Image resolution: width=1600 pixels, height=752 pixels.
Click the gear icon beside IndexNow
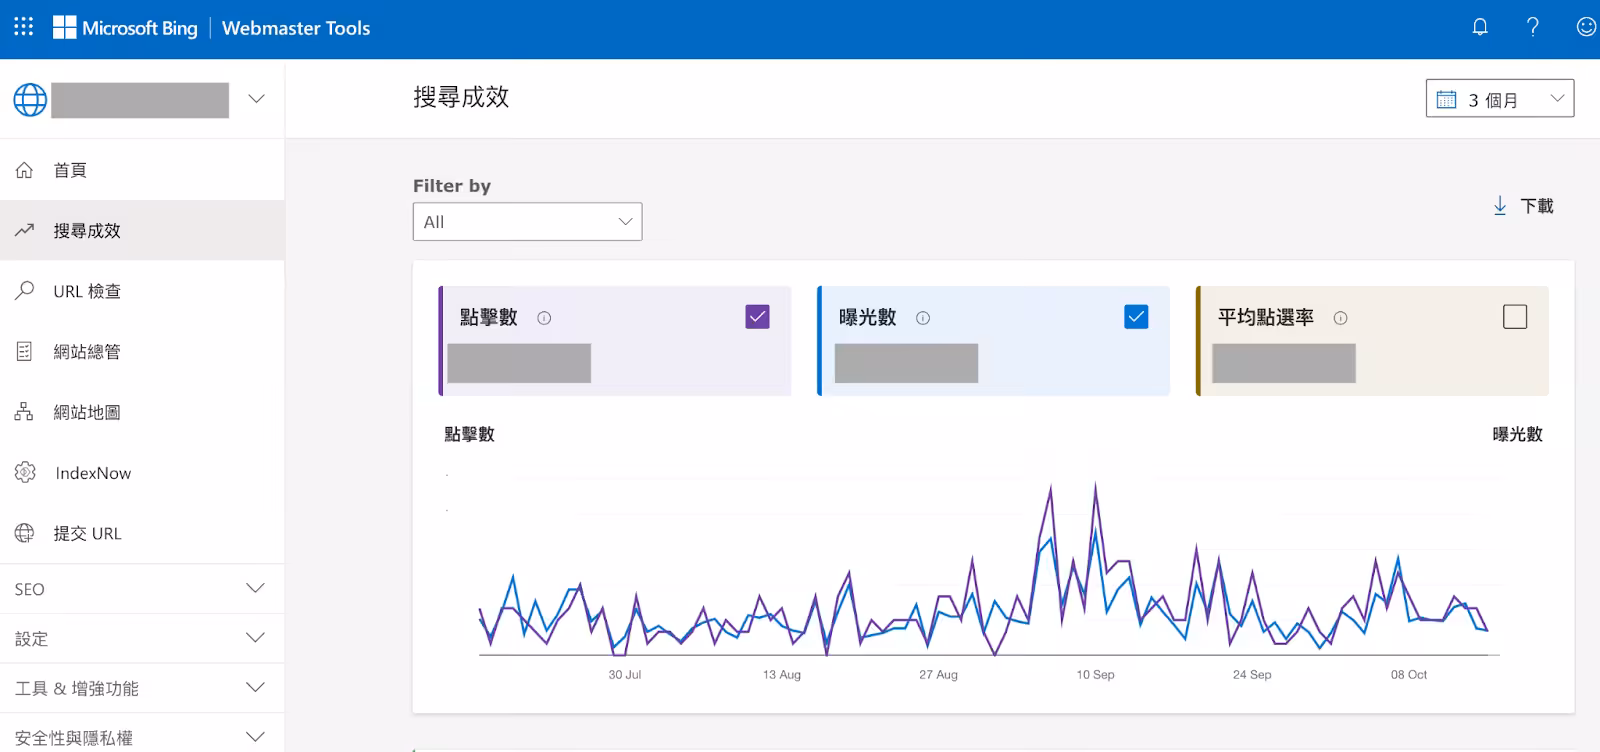25,472
